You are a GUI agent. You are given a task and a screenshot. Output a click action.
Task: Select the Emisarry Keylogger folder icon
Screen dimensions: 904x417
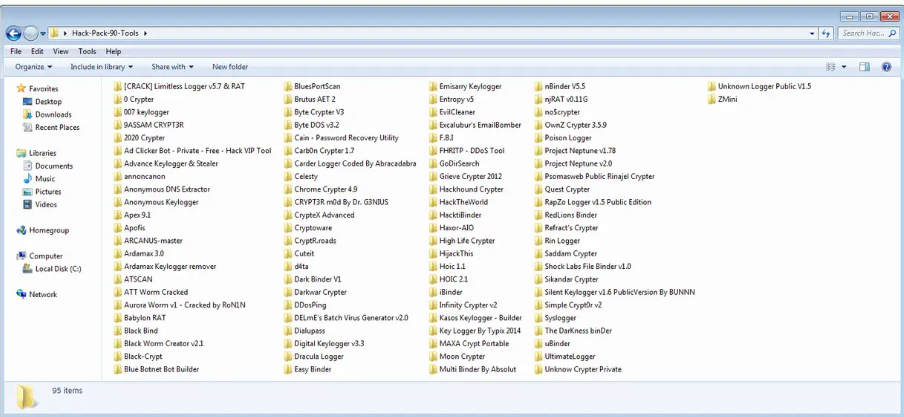tap(434, 87)
